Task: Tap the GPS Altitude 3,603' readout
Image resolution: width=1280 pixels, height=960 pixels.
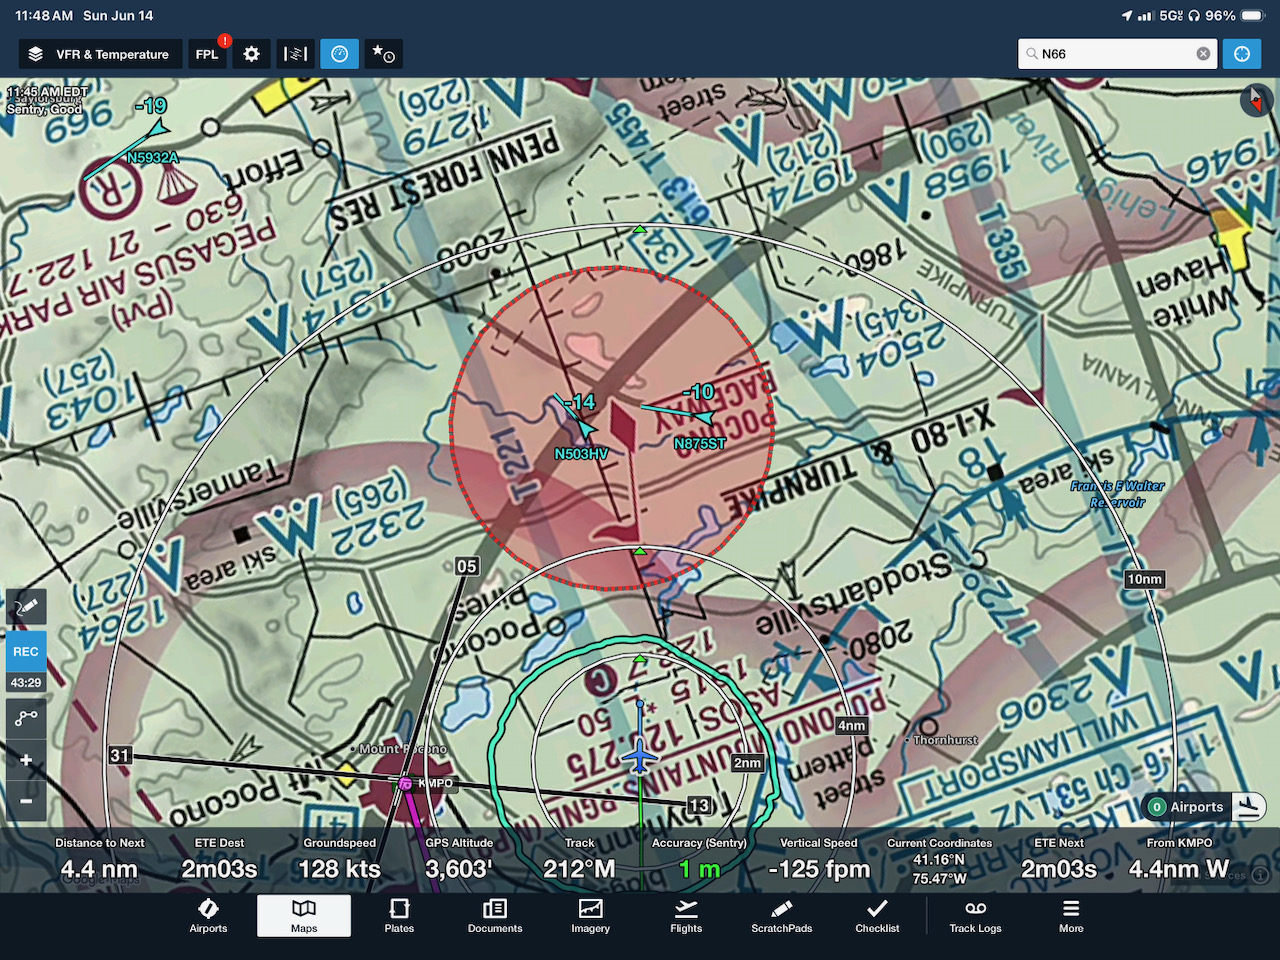Action: click(459, 860)
